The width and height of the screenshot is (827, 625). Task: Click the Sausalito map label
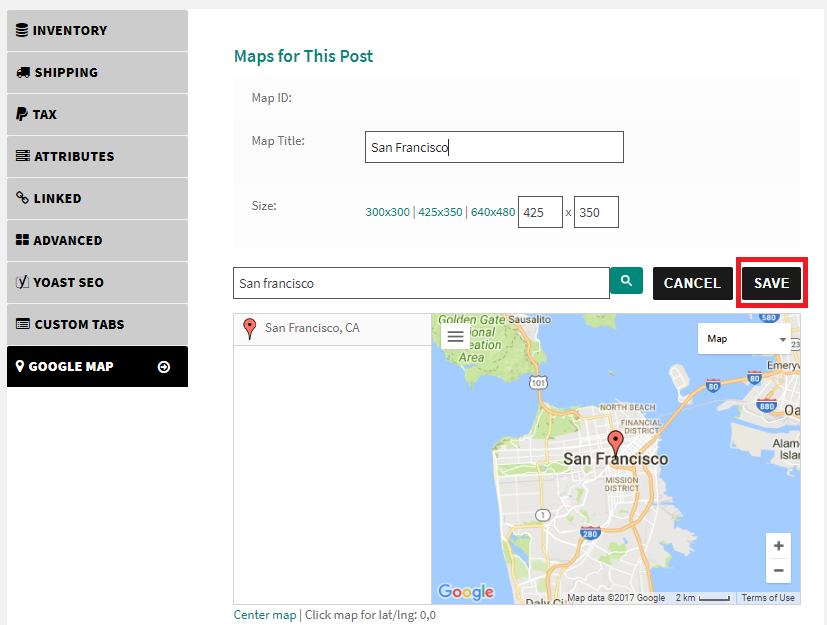(530, 320)
